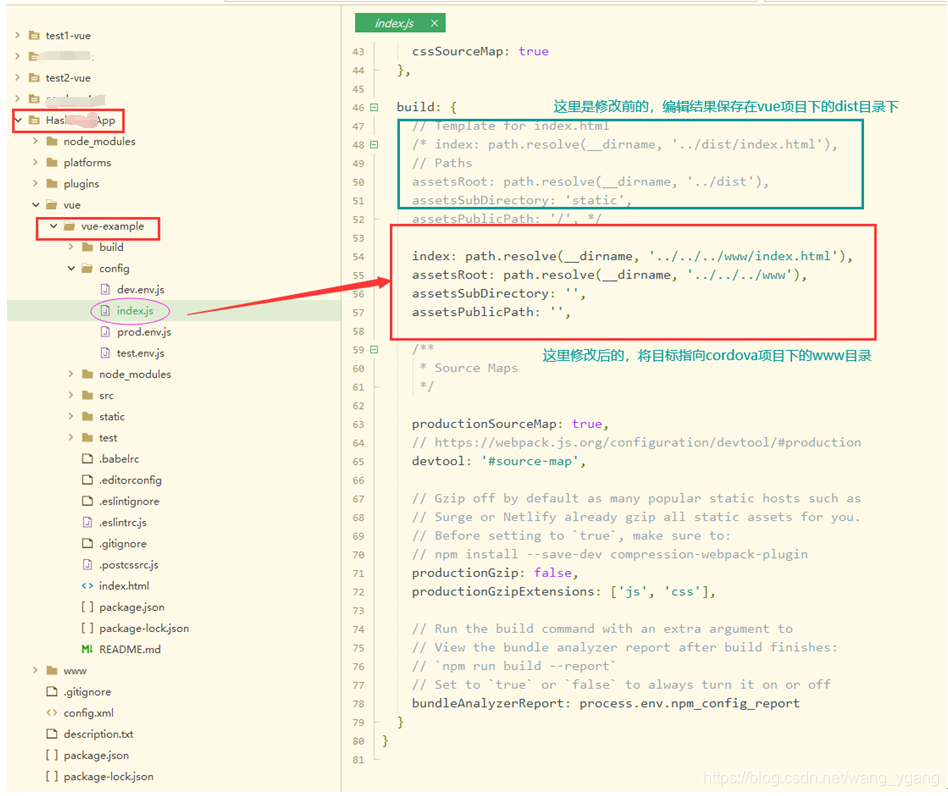Click the webpack.js.org devtool URL comment
Screen dimensions: 948x796
point(636,442)
